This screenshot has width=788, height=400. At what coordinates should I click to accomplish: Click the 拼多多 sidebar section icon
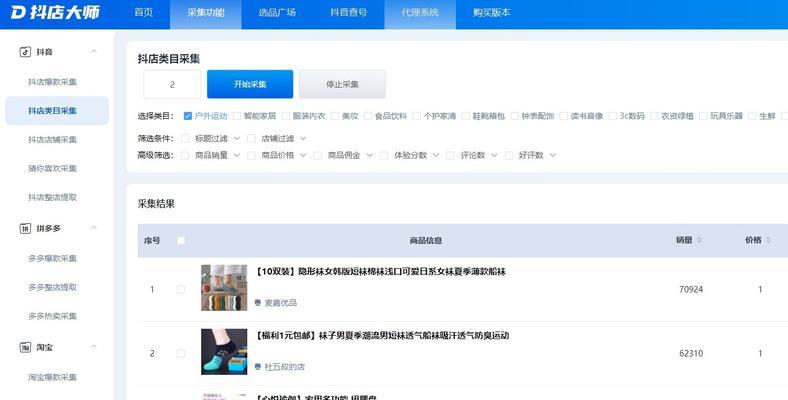click(x=25, y=229)
